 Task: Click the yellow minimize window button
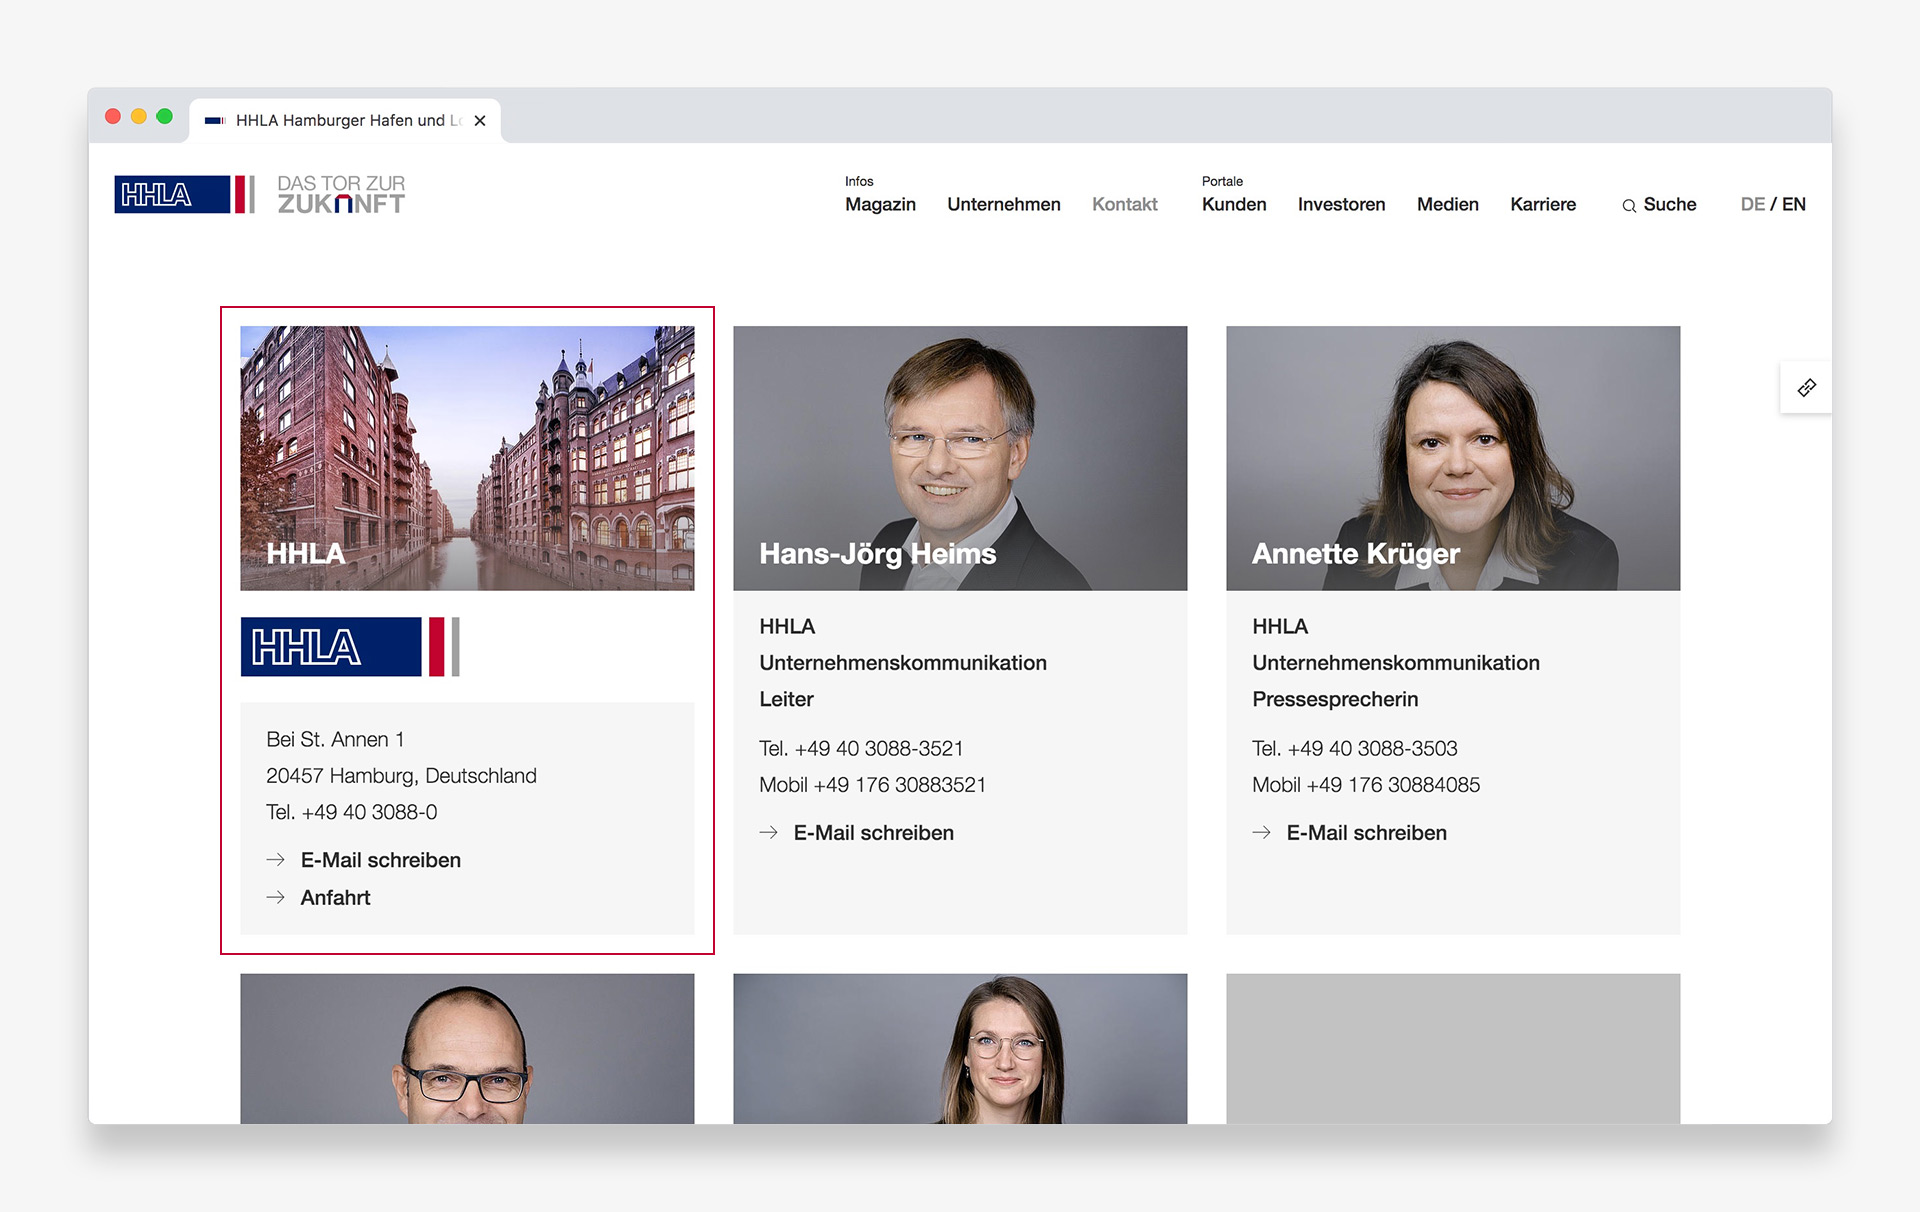139,116
